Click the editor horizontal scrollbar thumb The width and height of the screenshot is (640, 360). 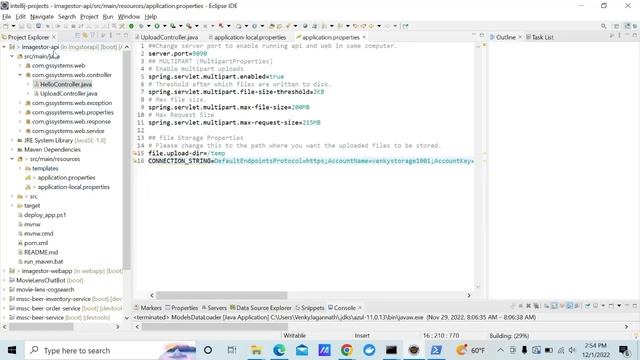222,295
